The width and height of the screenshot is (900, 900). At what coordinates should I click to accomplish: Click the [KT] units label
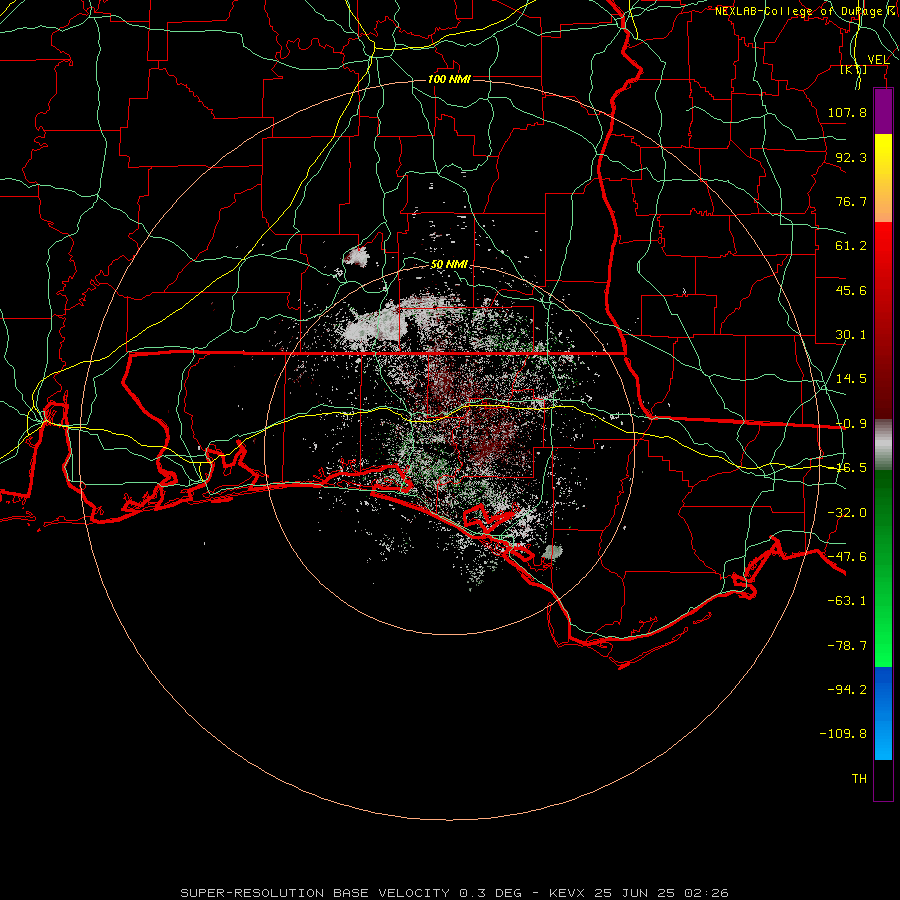[854, 69]
